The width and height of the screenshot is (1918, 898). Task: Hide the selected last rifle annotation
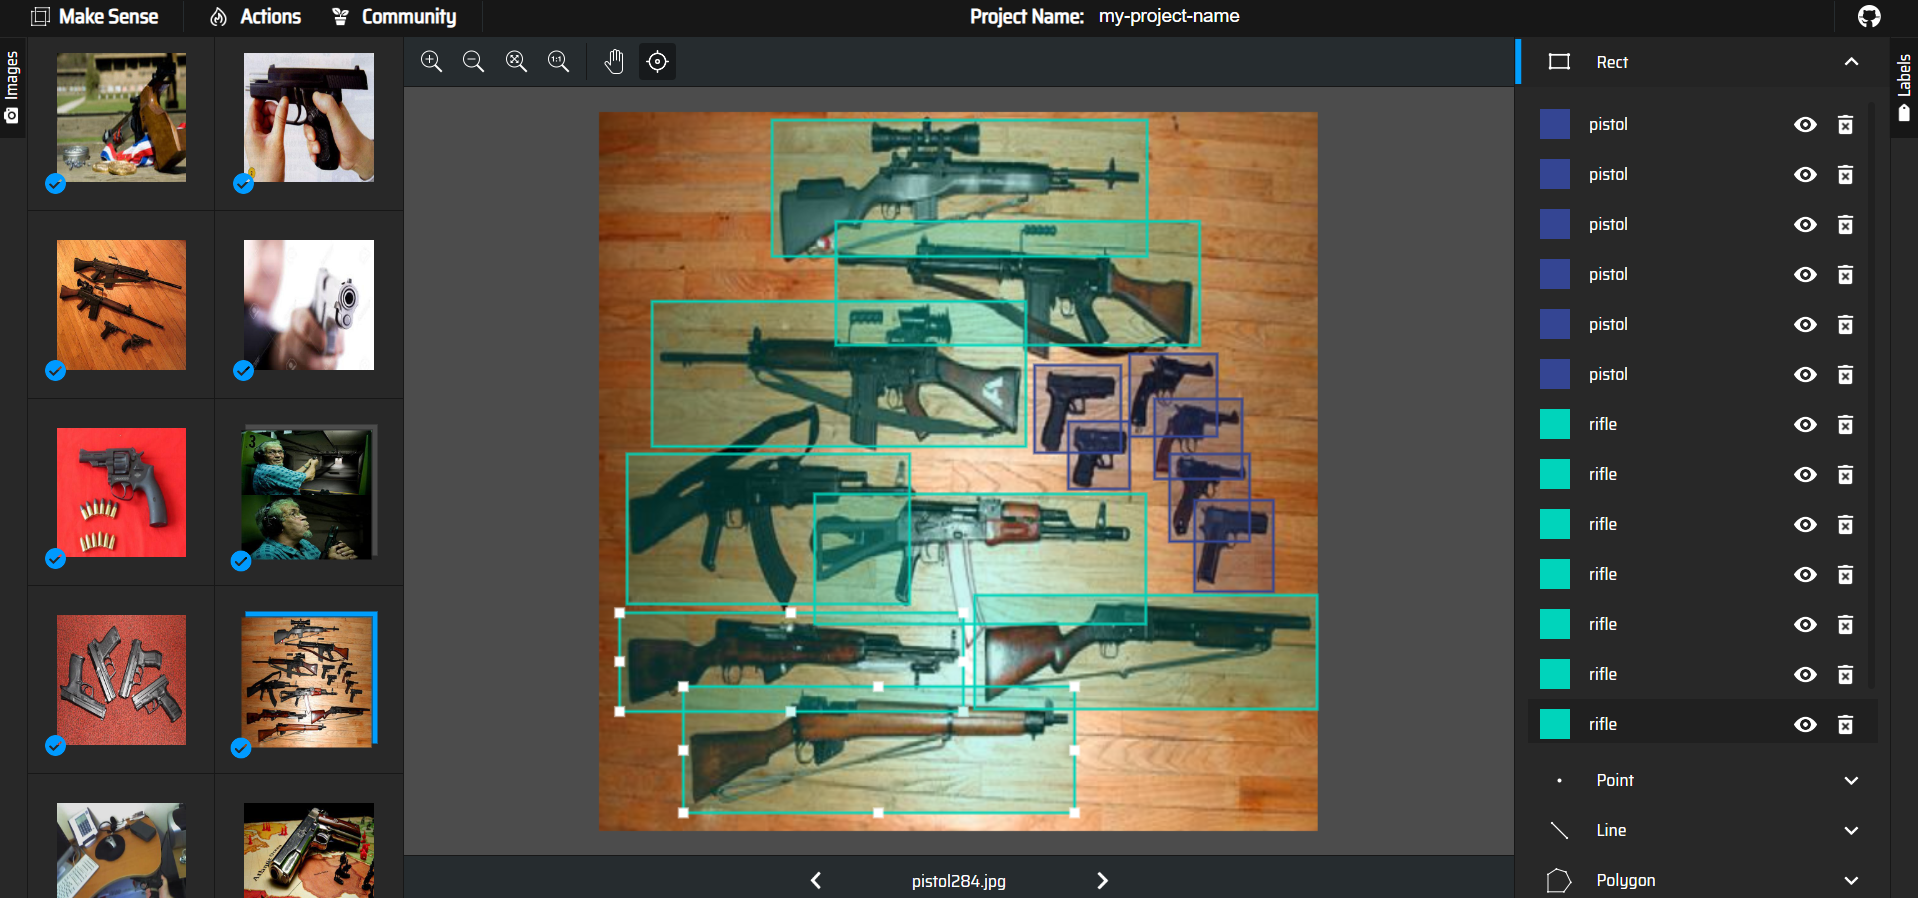(x=1805, y=725)
